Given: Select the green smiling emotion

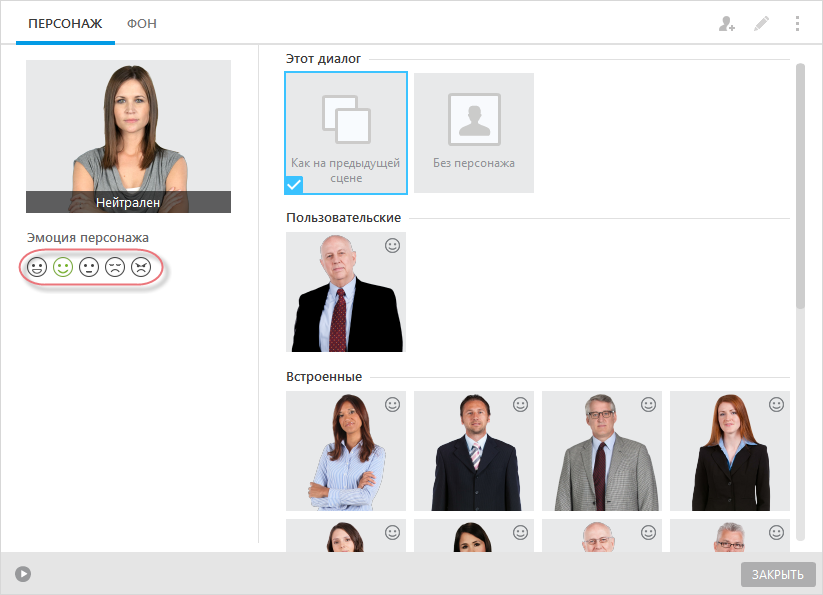Looking at the screenshot, I should (x=63, y=267).
